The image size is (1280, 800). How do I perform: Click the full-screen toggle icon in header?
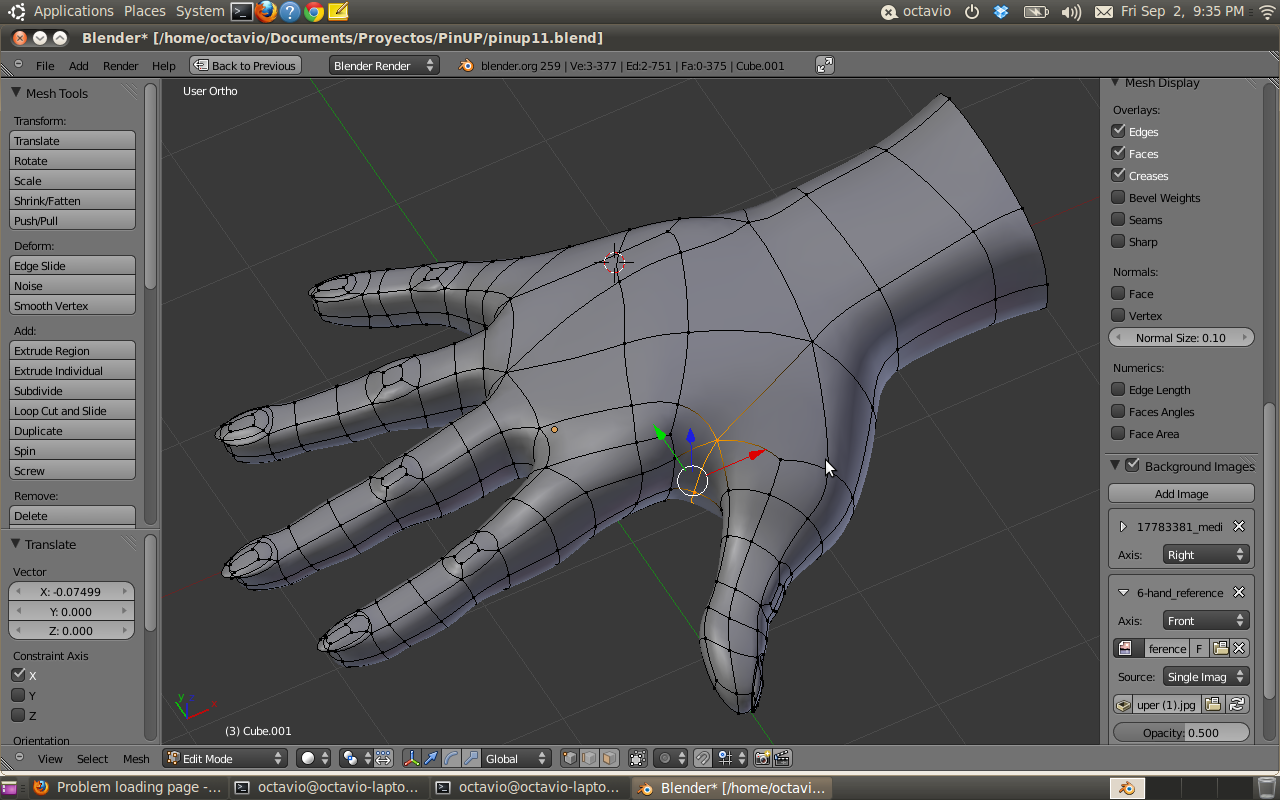pos(825,65)
